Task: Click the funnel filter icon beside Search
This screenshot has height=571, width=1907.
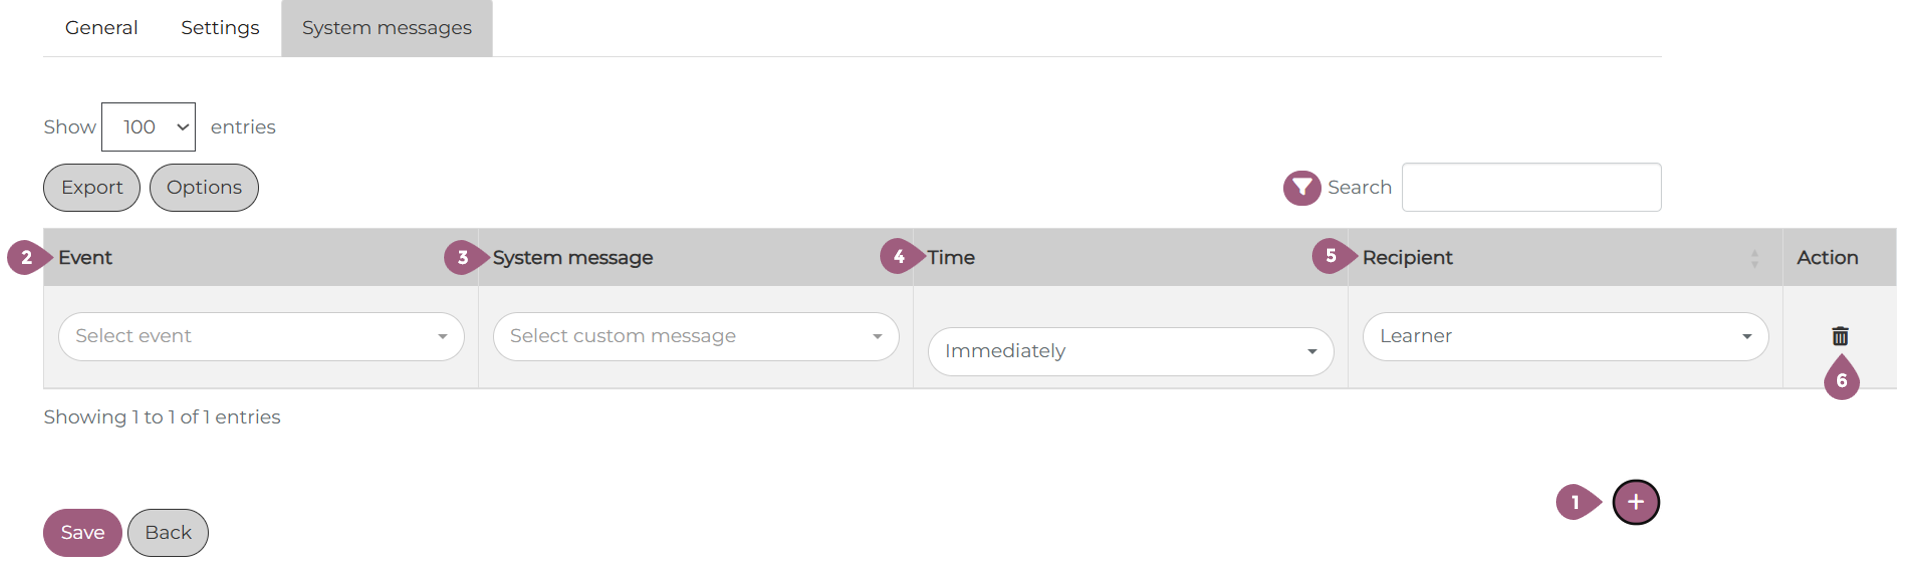Action: coord(1301,187)
